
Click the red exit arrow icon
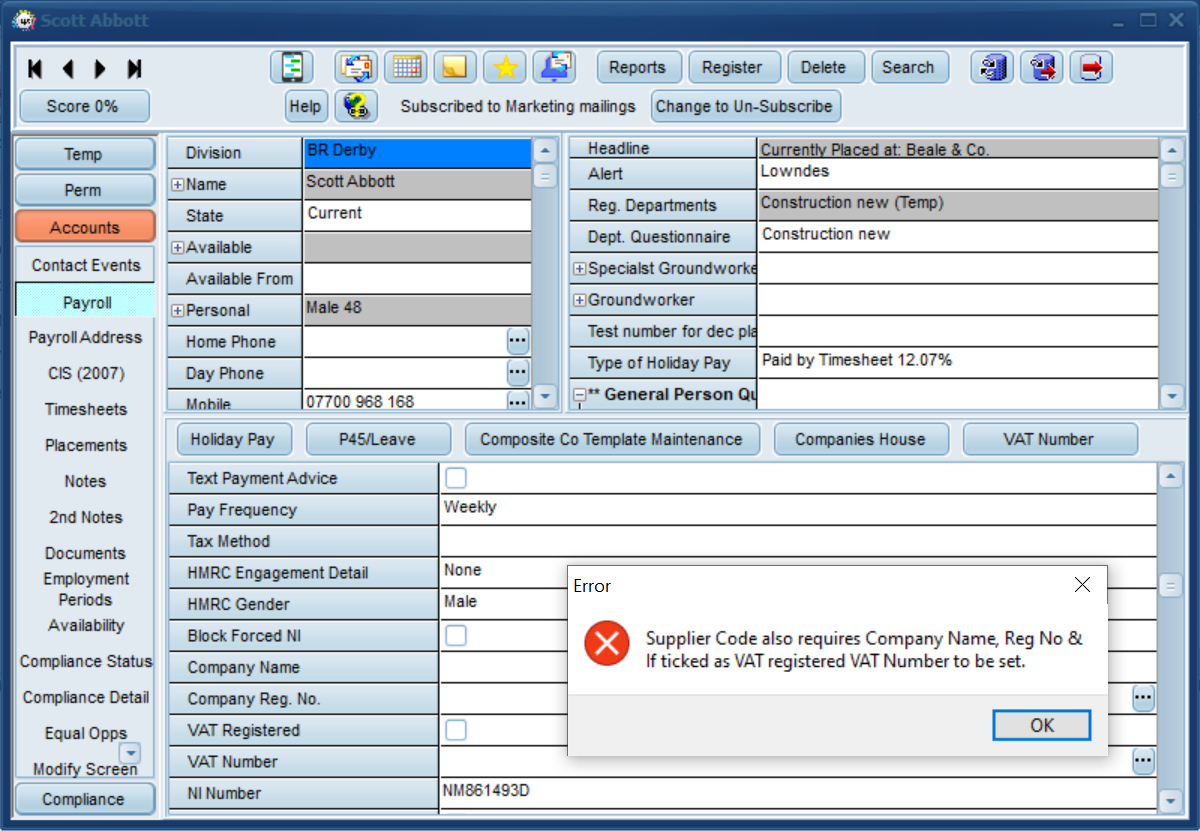(x=1091, y=67)
